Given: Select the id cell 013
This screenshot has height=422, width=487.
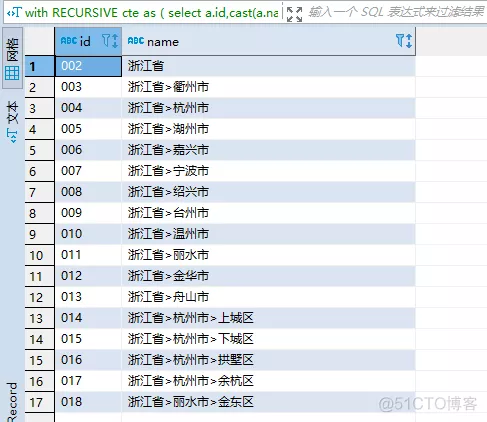Looking at the screenshot, I should [x=88, y=297].
